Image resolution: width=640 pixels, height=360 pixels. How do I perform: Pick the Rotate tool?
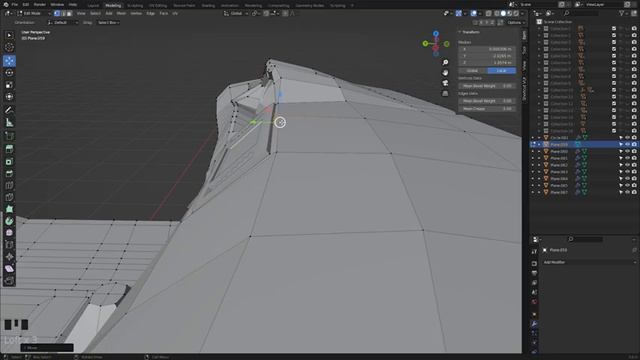click(x=9, y=73)
